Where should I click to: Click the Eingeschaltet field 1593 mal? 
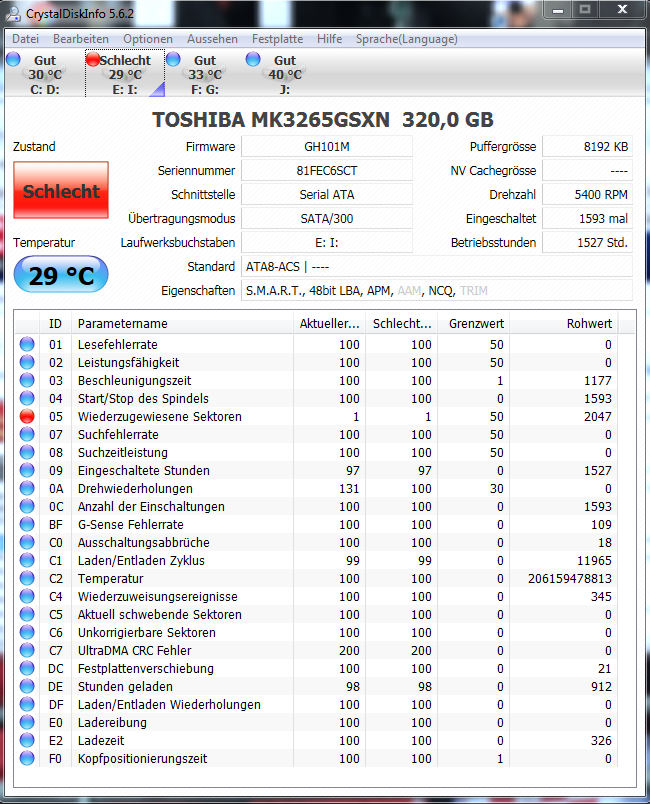click(587, 218)
